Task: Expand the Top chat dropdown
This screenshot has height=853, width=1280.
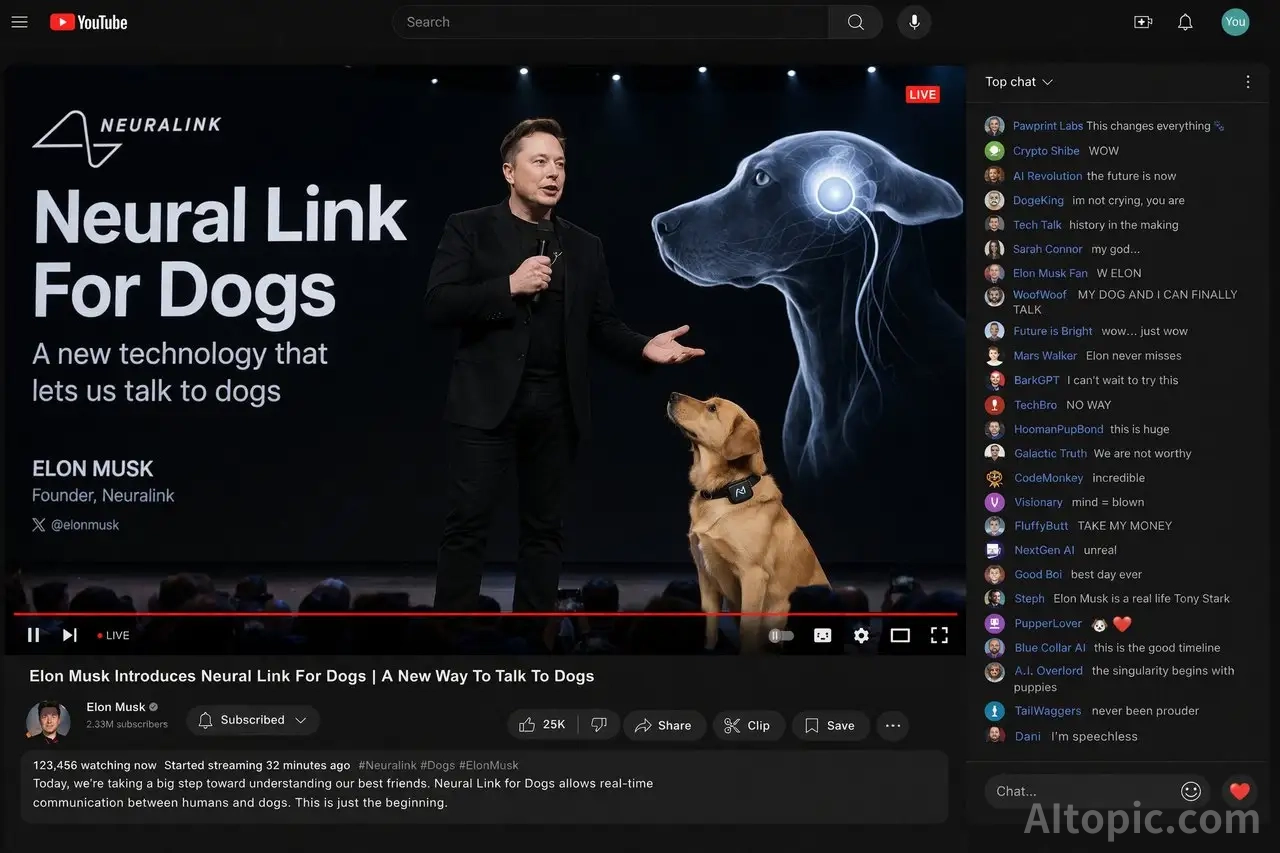Action: [1019, 82]
